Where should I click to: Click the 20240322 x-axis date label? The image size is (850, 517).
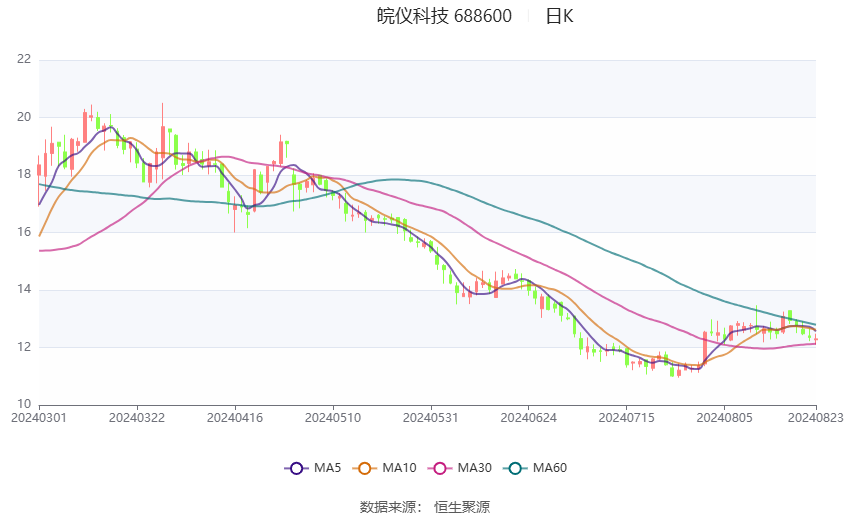137,418
